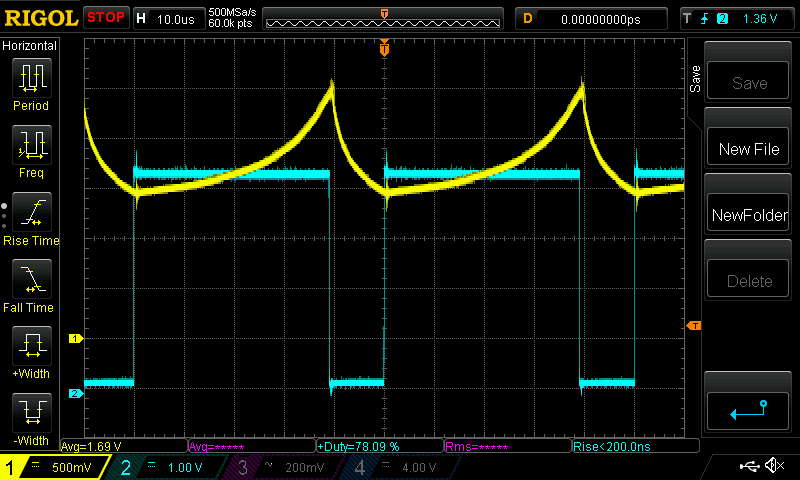Choose the Rise Time measurement
800x480 pixels.
tap(31, 218)
